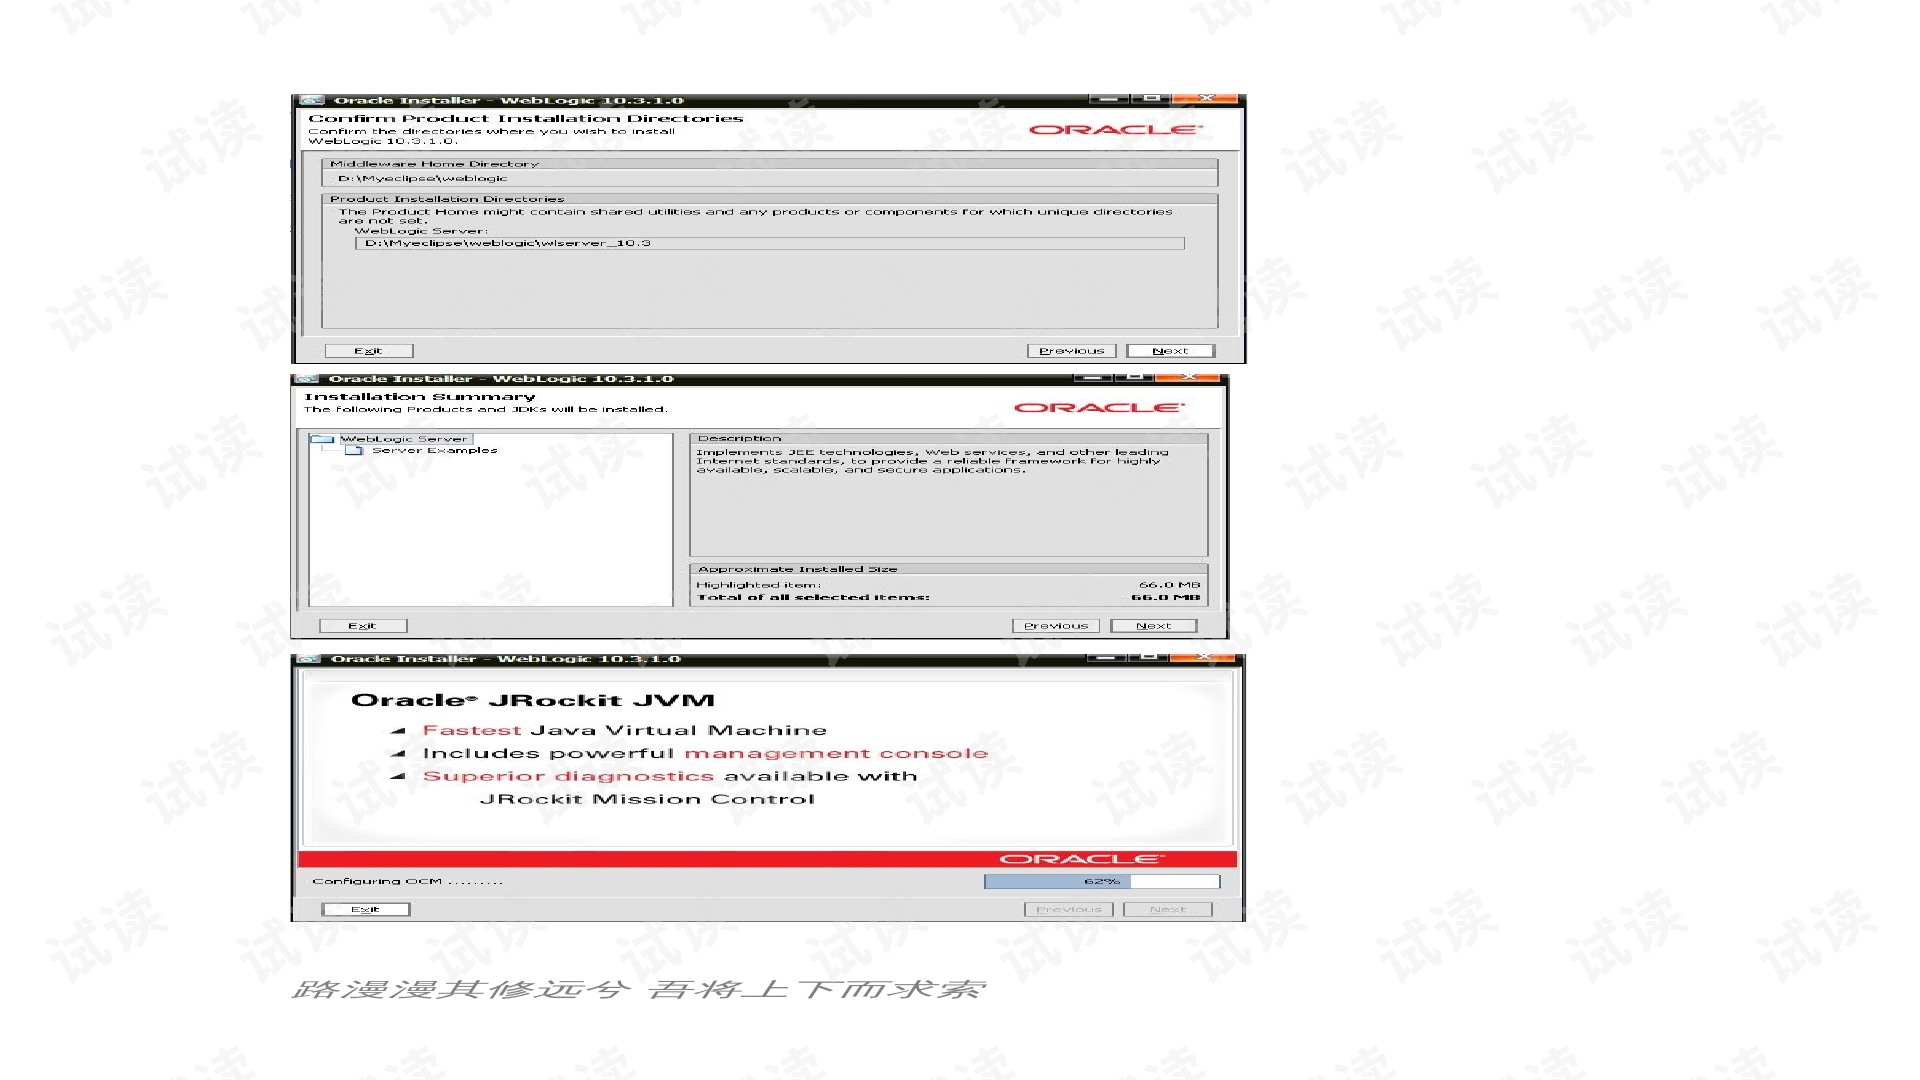Click the Oracle logo in the Confirm Directories window
This screenshot has width=1920, height=1080.
coord(1115,130)
